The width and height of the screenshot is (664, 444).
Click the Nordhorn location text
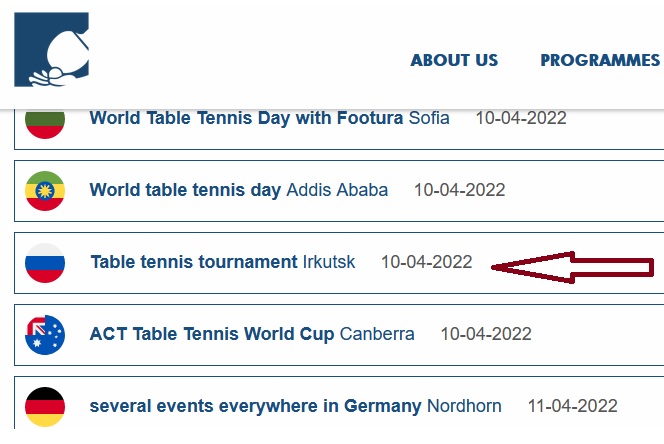point(464,406)
